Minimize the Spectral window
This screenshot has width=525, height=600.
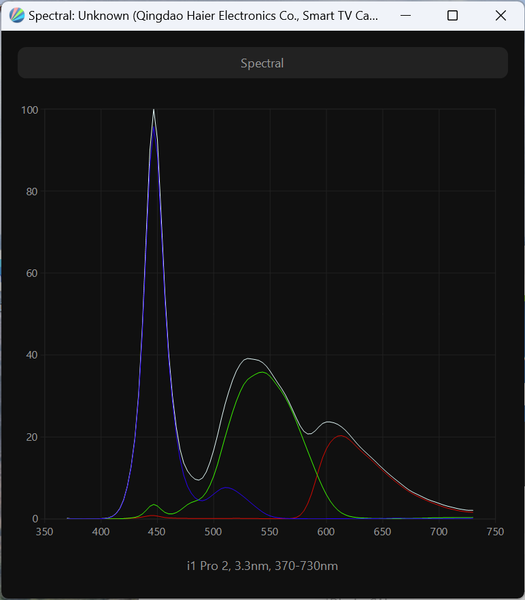coord(406,16)
